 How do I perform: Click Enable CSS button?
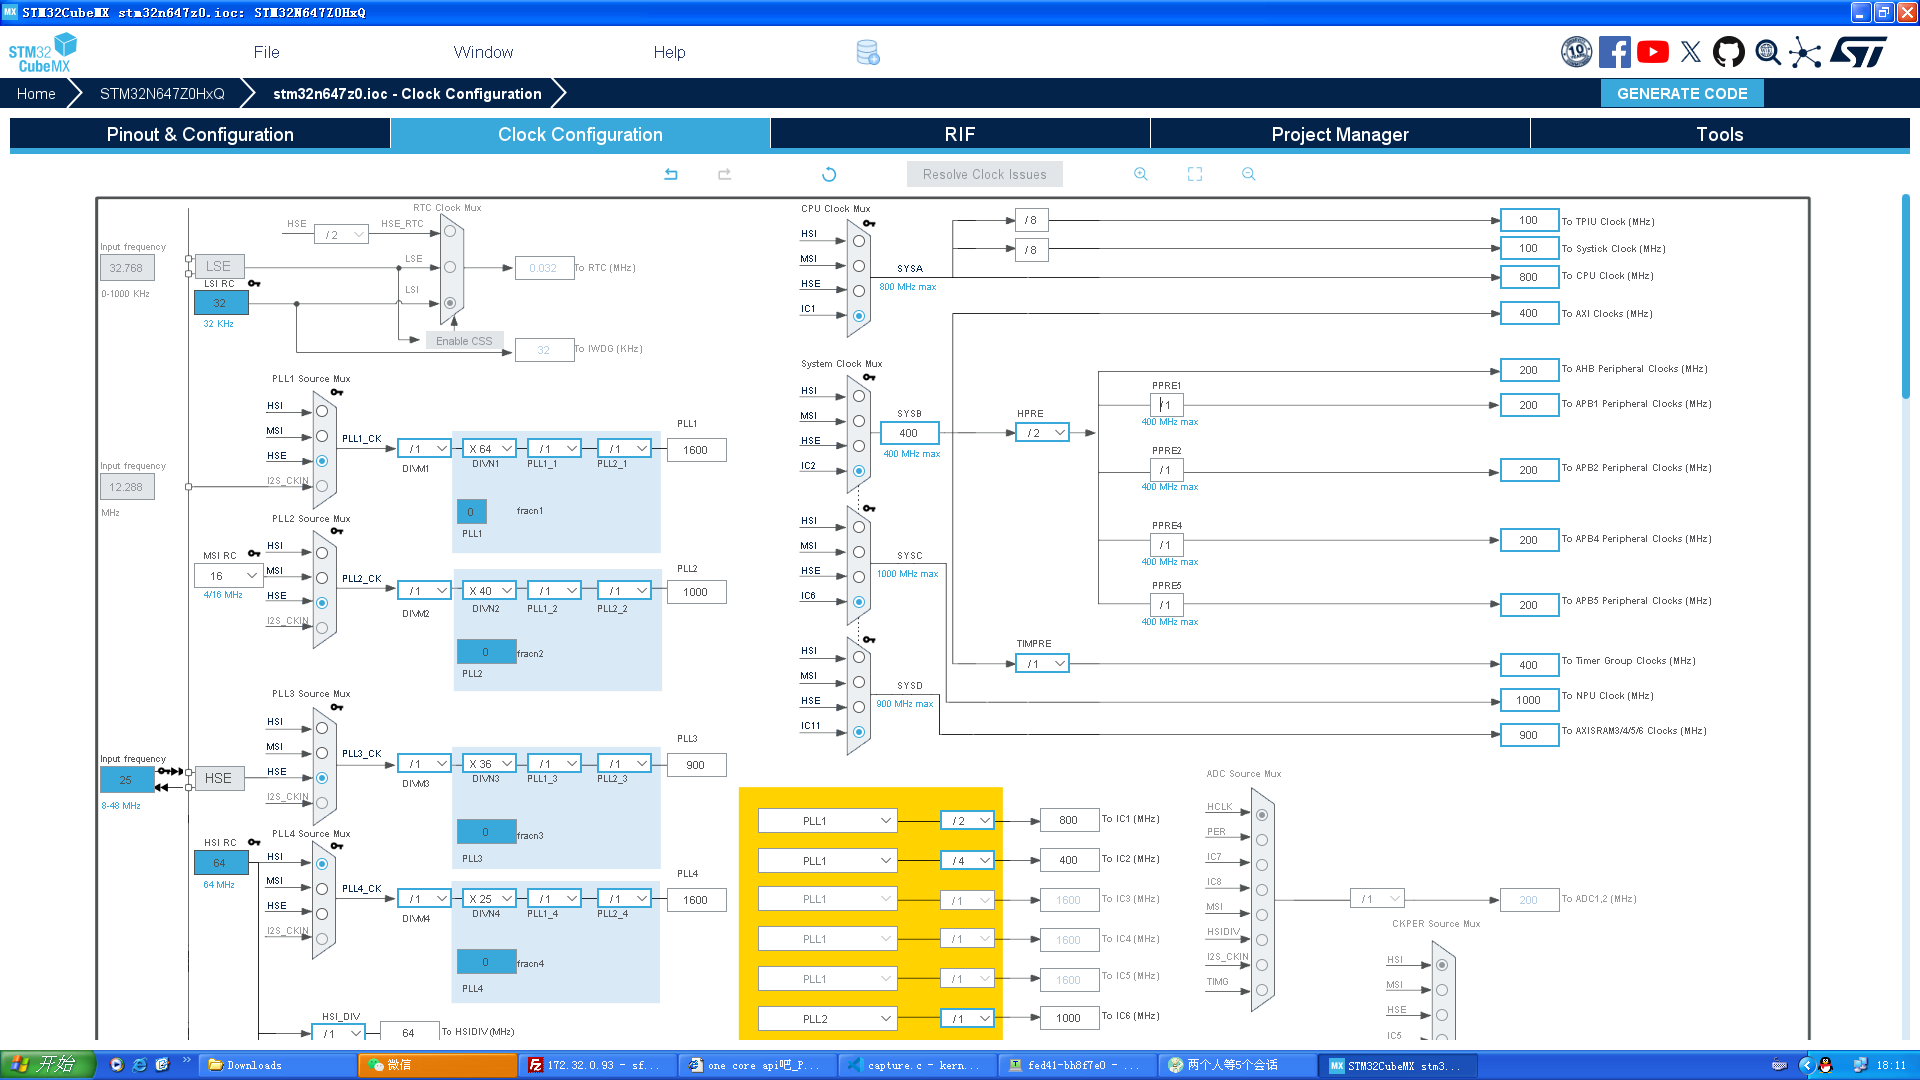tap(464, 341)
